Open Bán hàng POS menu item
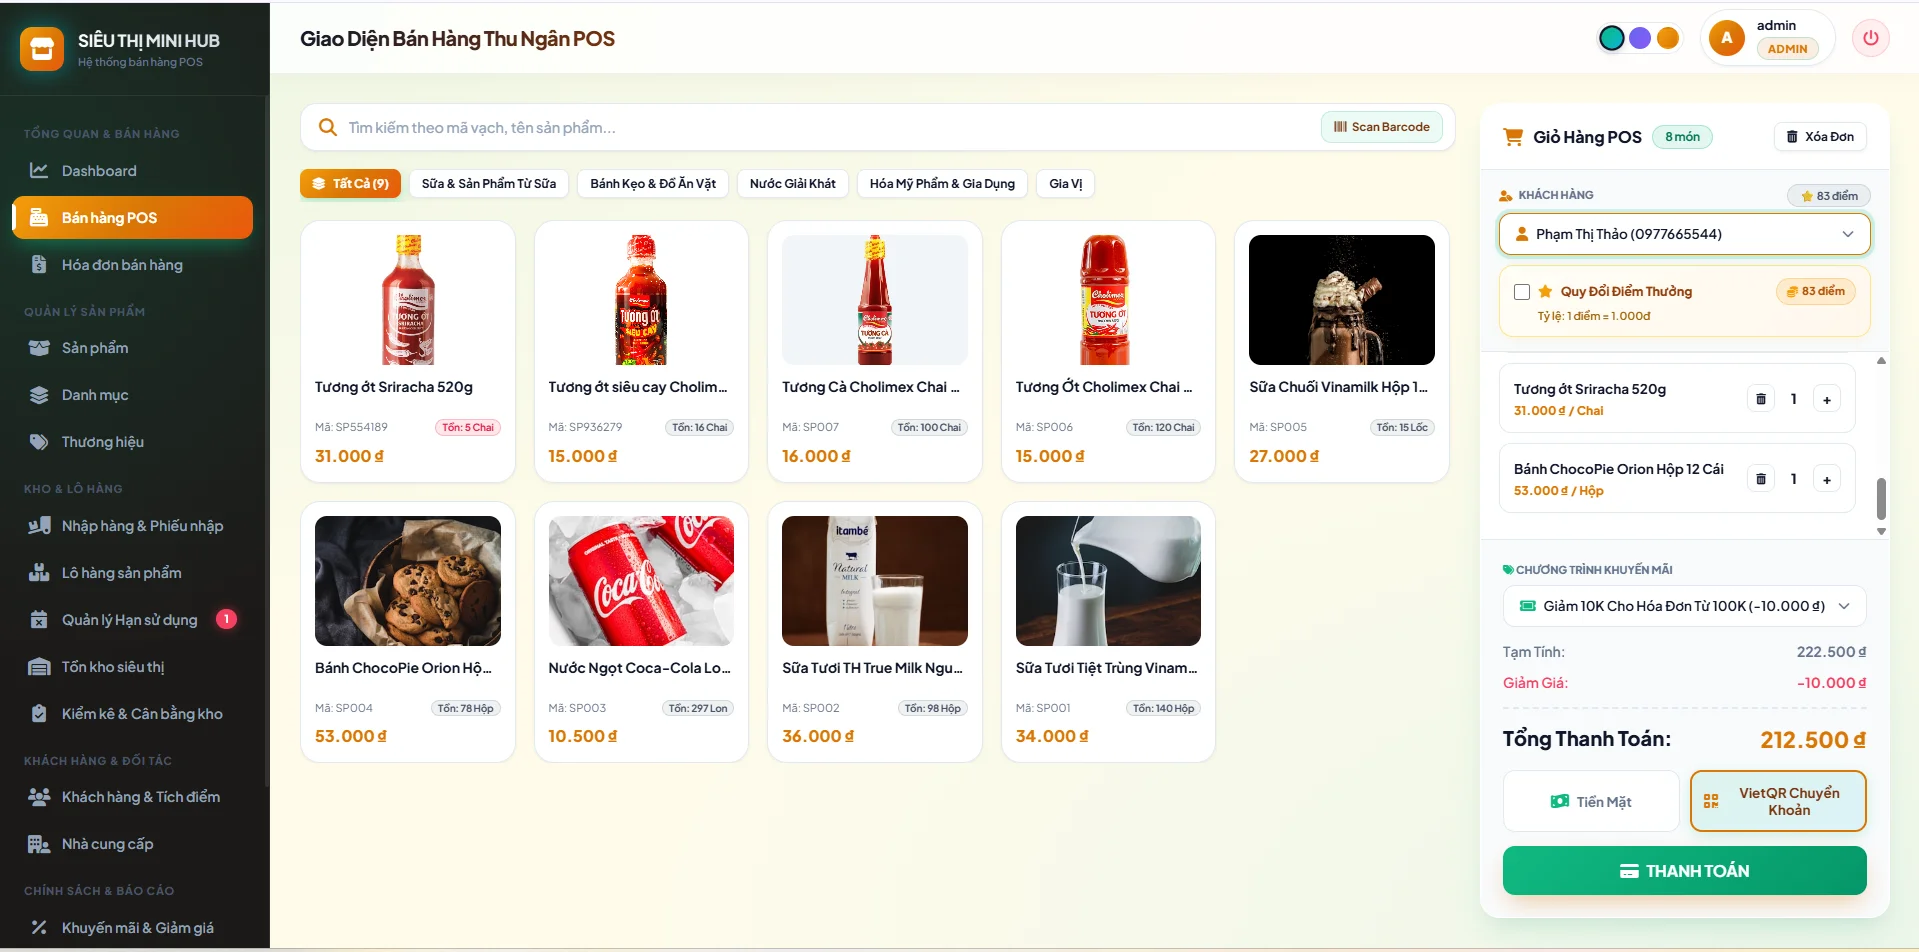The image size is (1919, 952). pos(132,218)
